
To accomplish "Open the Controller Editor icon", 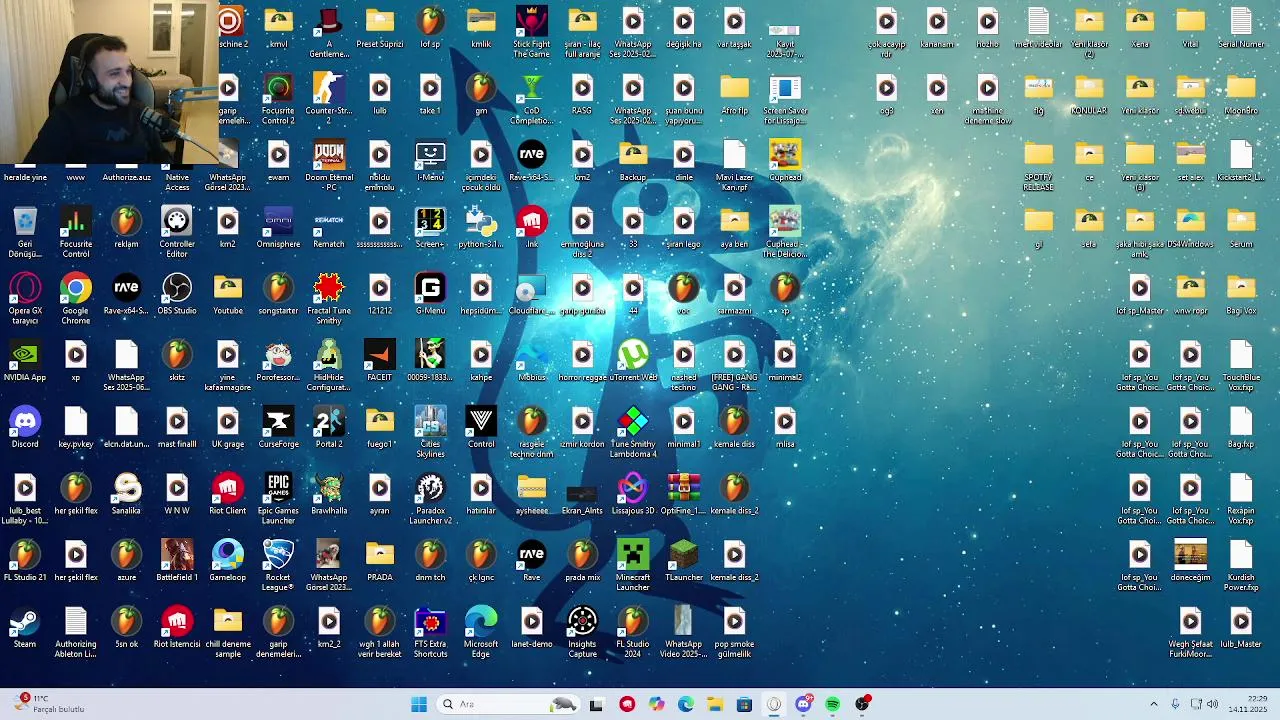I will point(177,233).
